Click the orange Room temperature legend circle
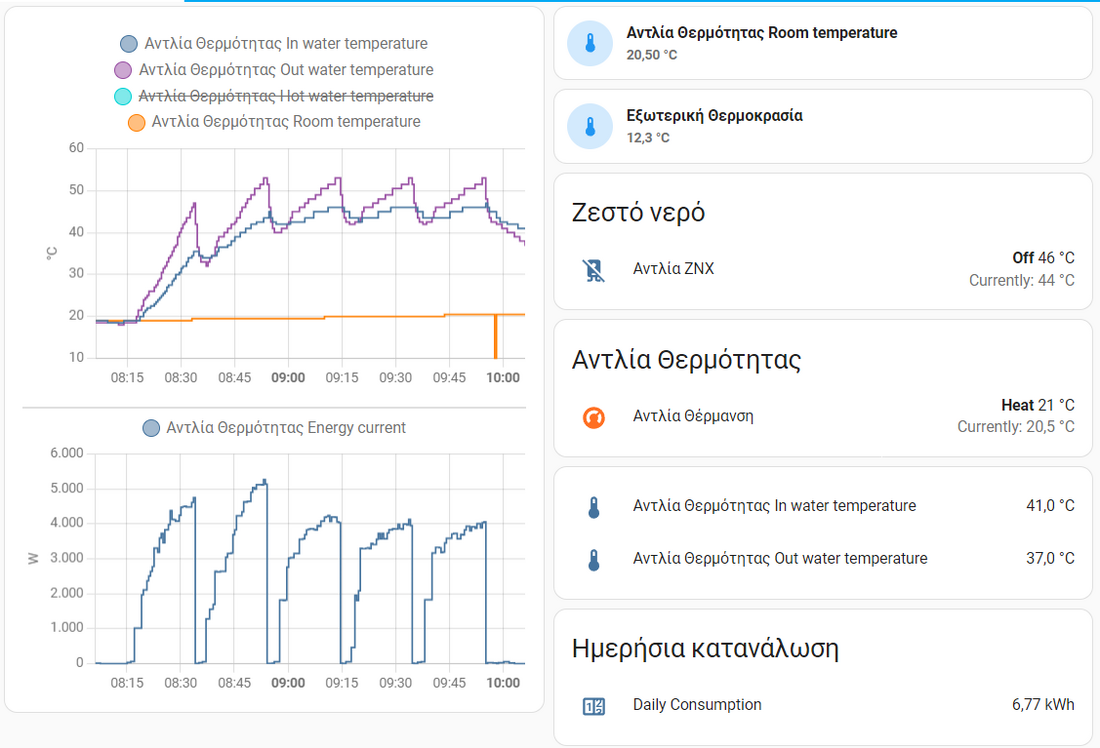Screen dimensions: 1100x748 tap(137, 122)
